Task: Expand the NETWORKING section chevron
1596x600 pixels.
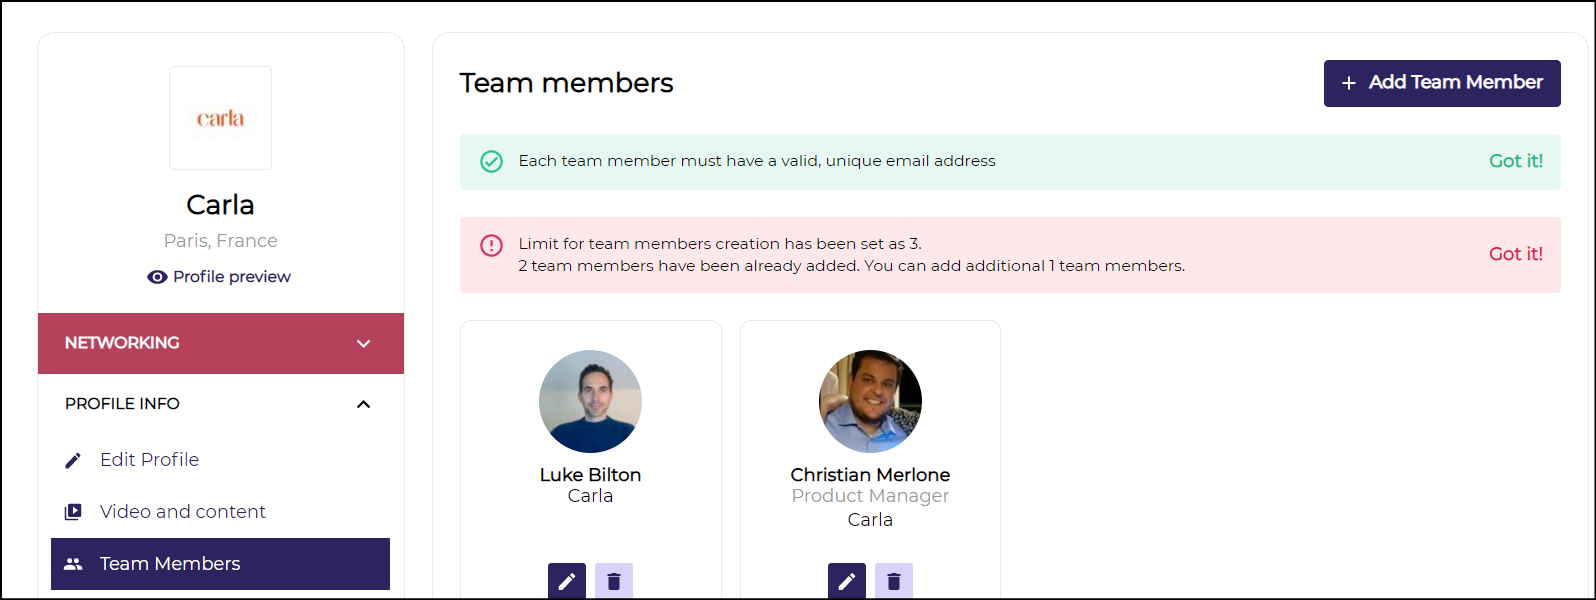Action: pyautogui.click(x=363, y=343)
